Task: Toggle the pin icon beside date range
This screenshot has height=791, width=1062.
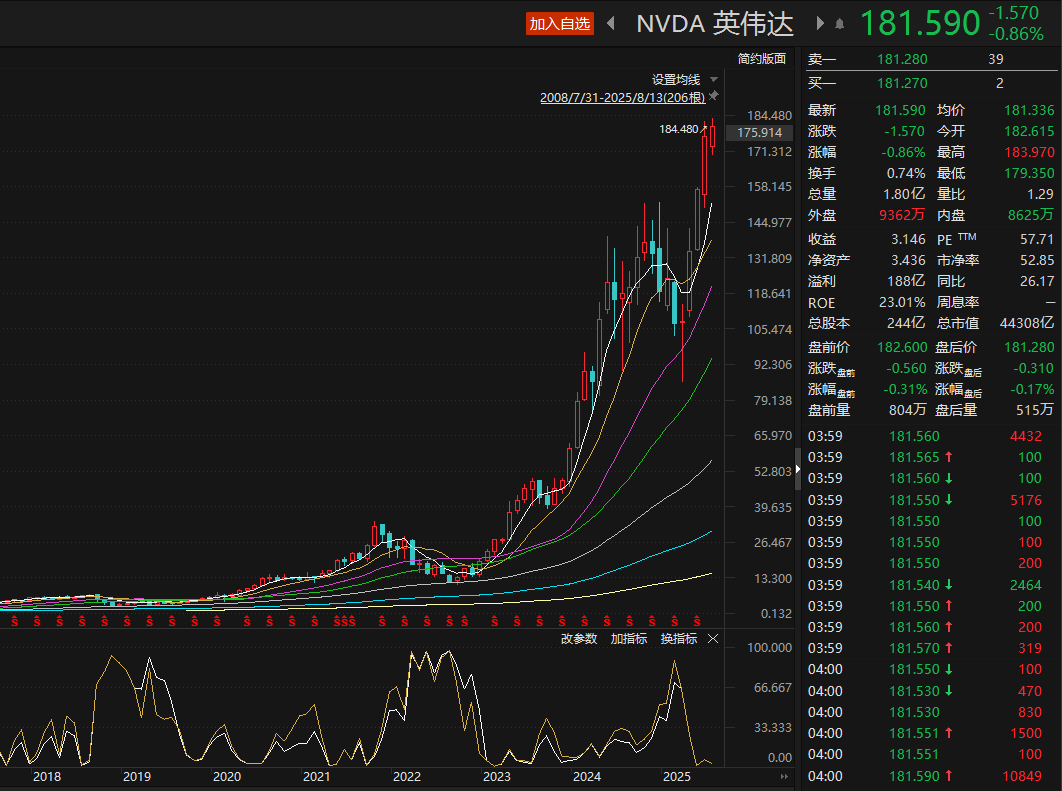Action: point(714,97)
